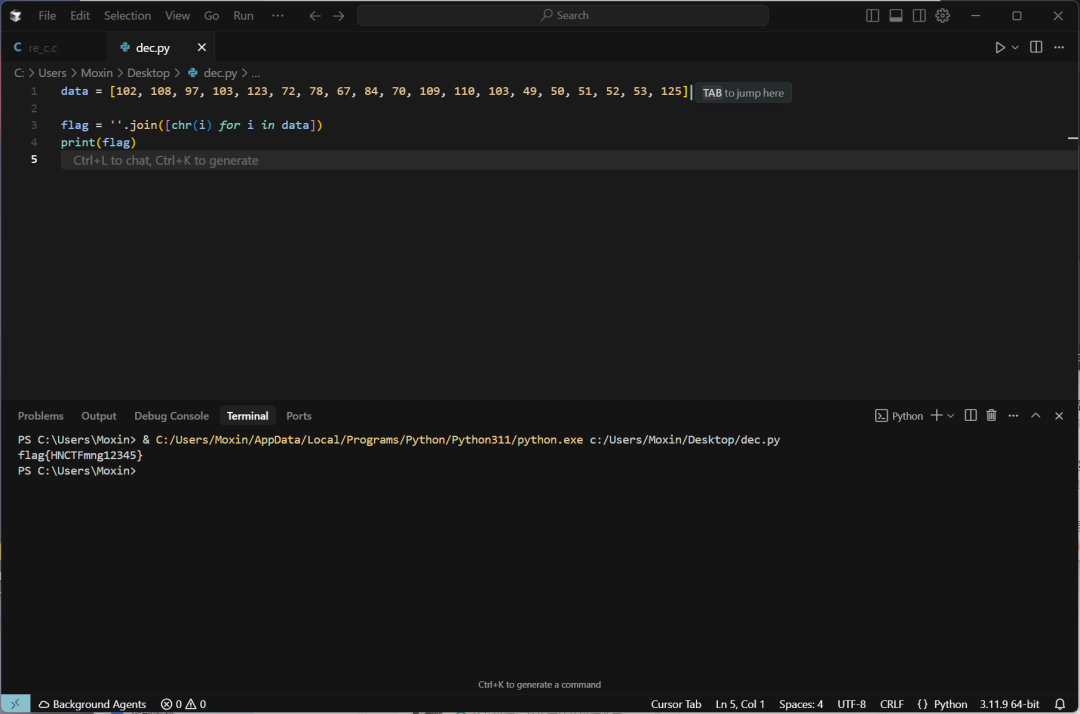Screen dimensions: 1080x714
Task: Click Ln 5, Col 1 position indicator
Action: 740,704
